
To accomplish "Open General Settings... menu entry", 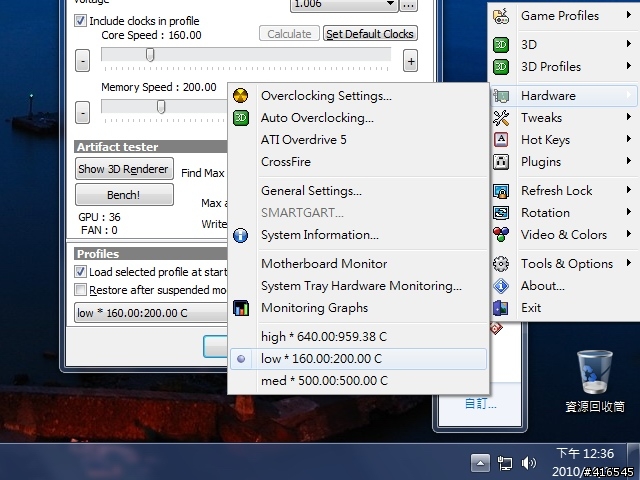I will click(358, 191).
